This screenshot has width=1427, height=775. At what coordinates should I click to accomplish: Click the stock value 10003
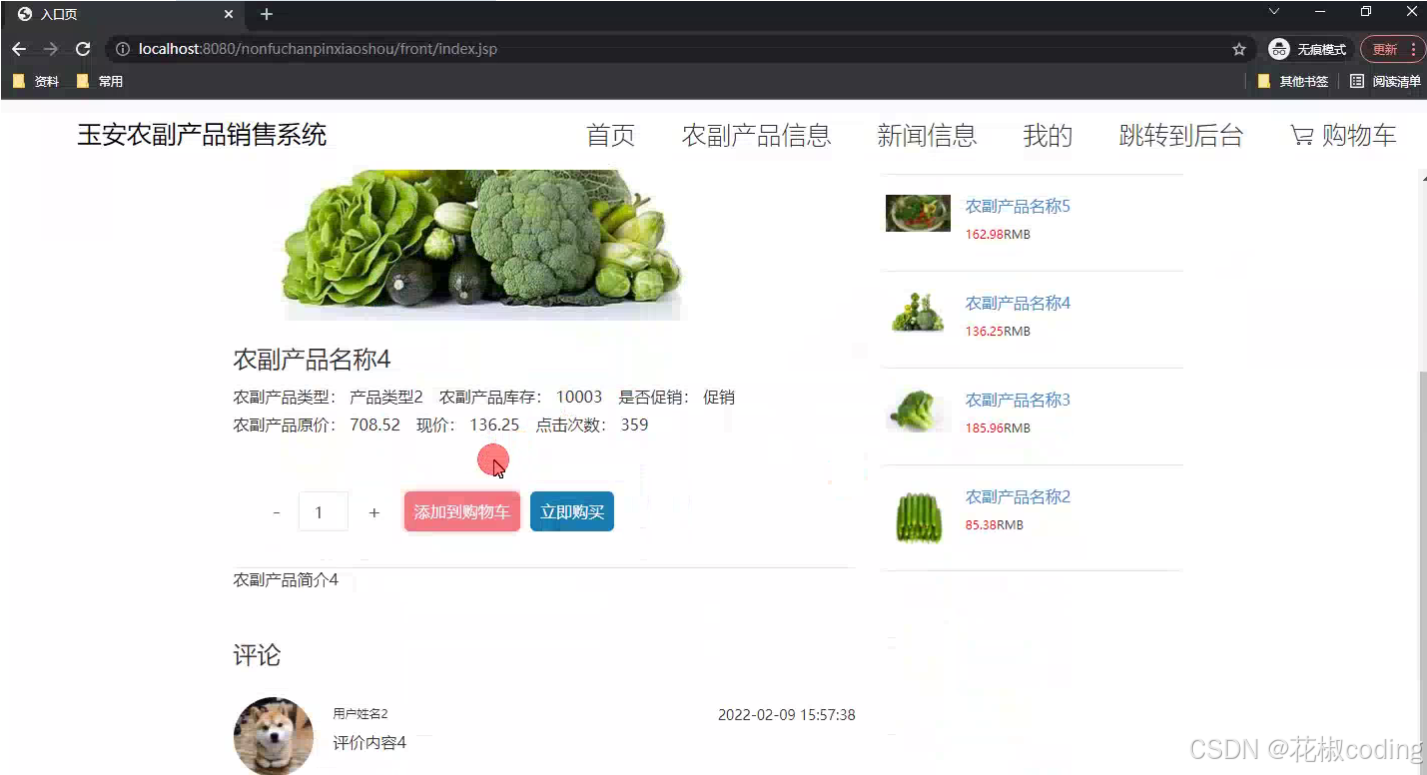click(x=579, y=397)
